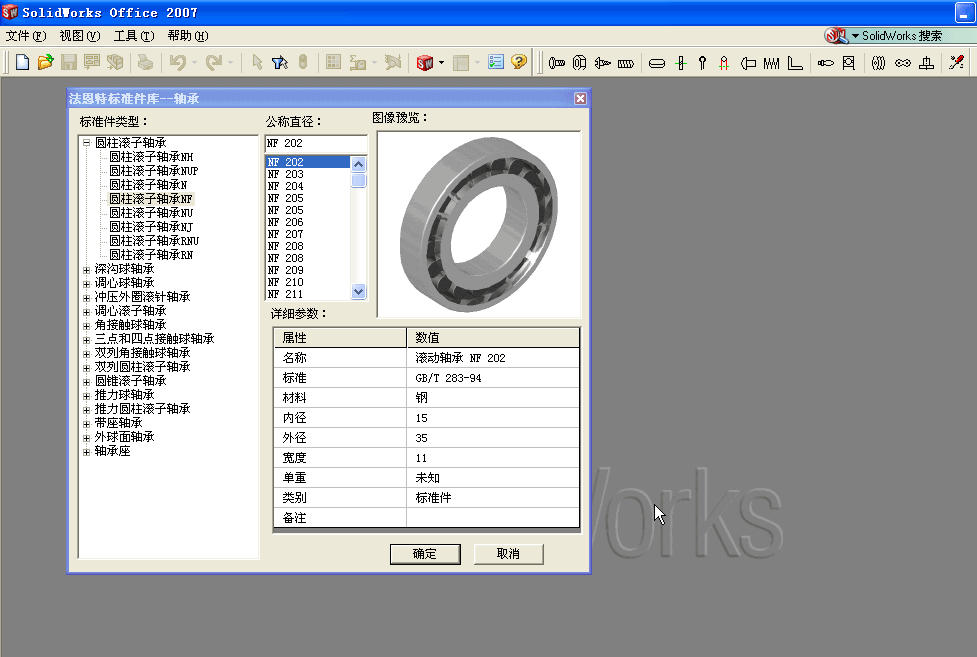The image size is (977, 657).
Task: Select the nut standard part icon
Action: click(579, 63)
